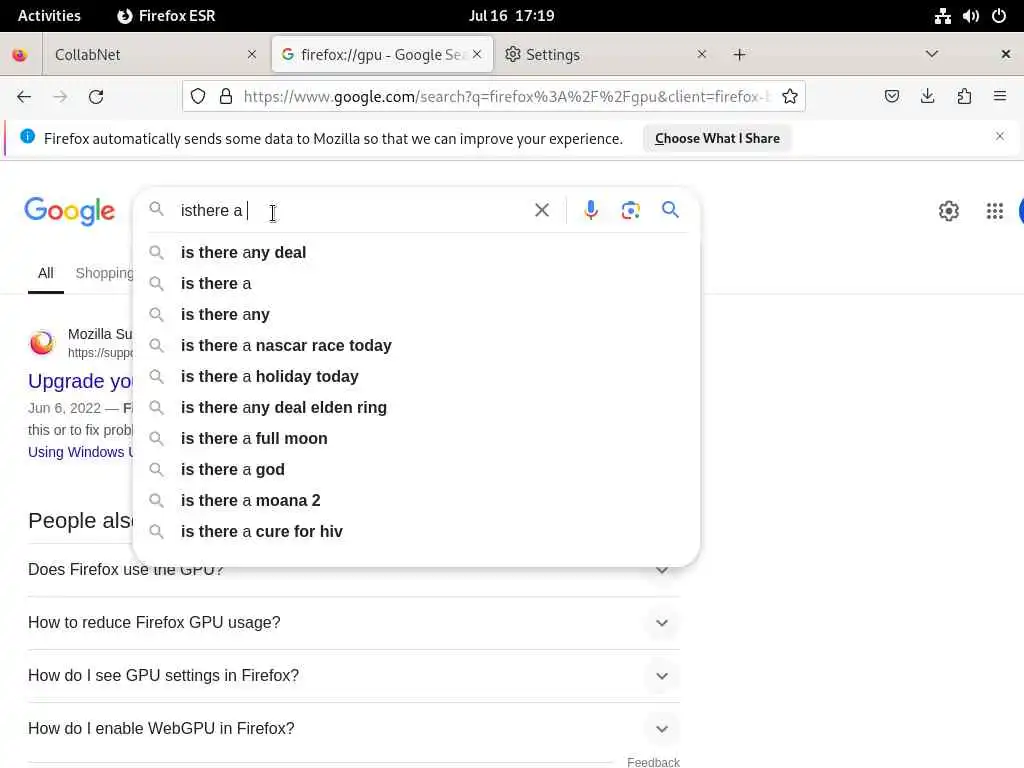Select the All results tab
This screenshot has height=768, width=1024.
click(46, 273)
